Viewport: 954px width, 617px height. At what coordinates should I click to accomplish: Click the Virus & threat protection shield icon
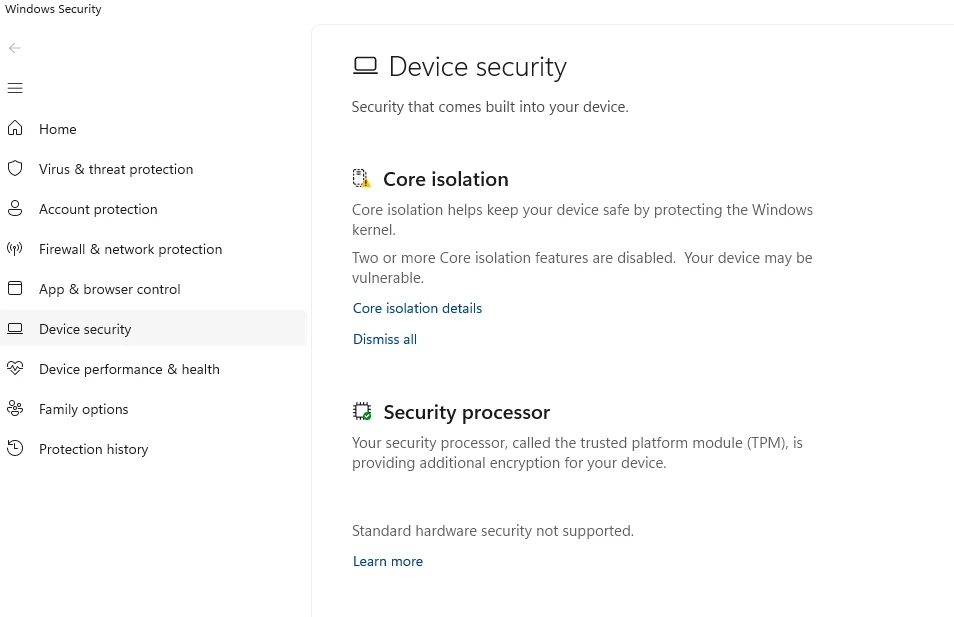click(15, 169)
